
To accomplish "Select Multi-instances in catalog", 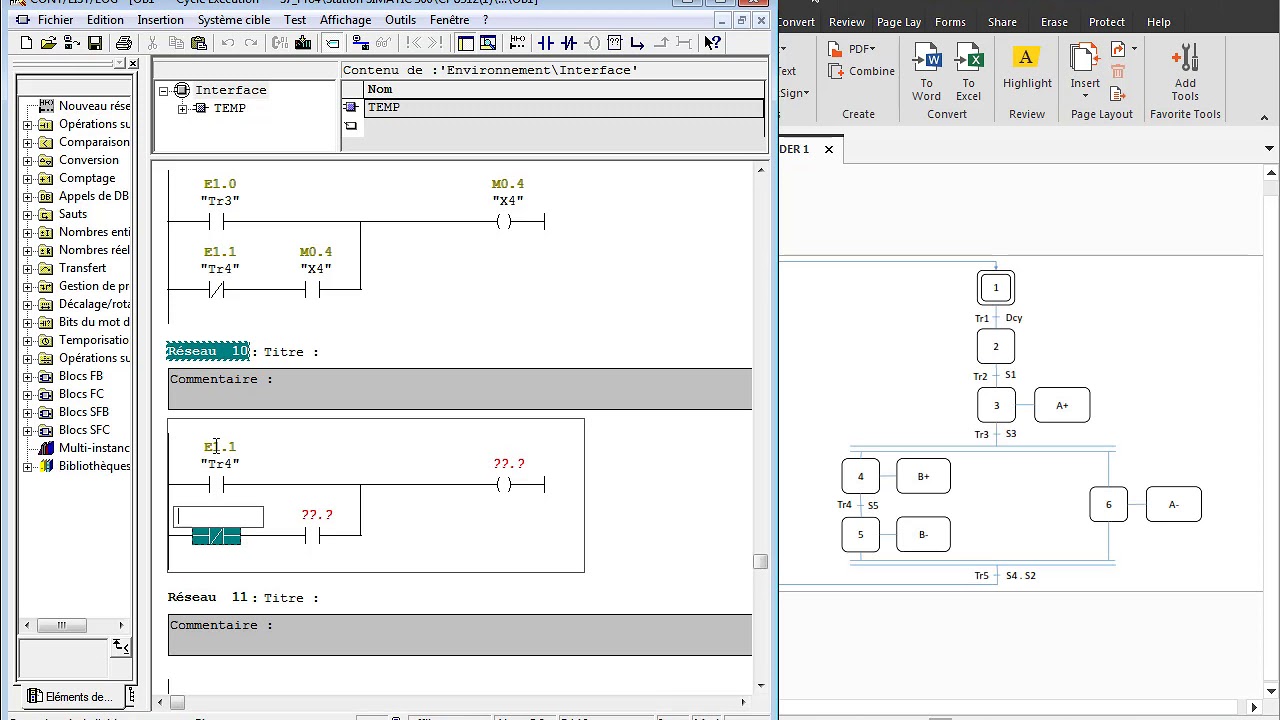I will [94, 448].
